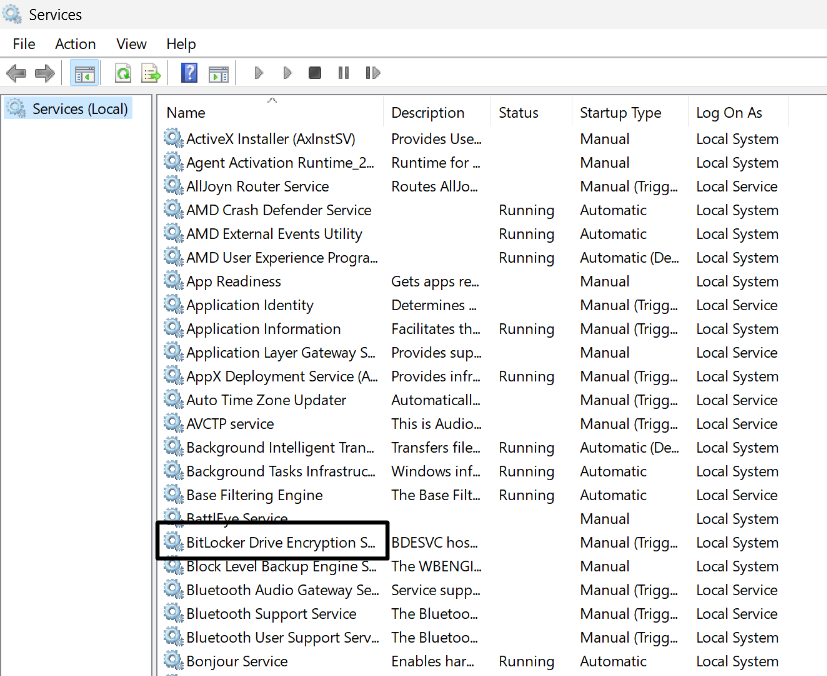This screenshot has width=827, height=676.
Task: Click the Back arrow toolbar icon
Action: click(16, 73)
